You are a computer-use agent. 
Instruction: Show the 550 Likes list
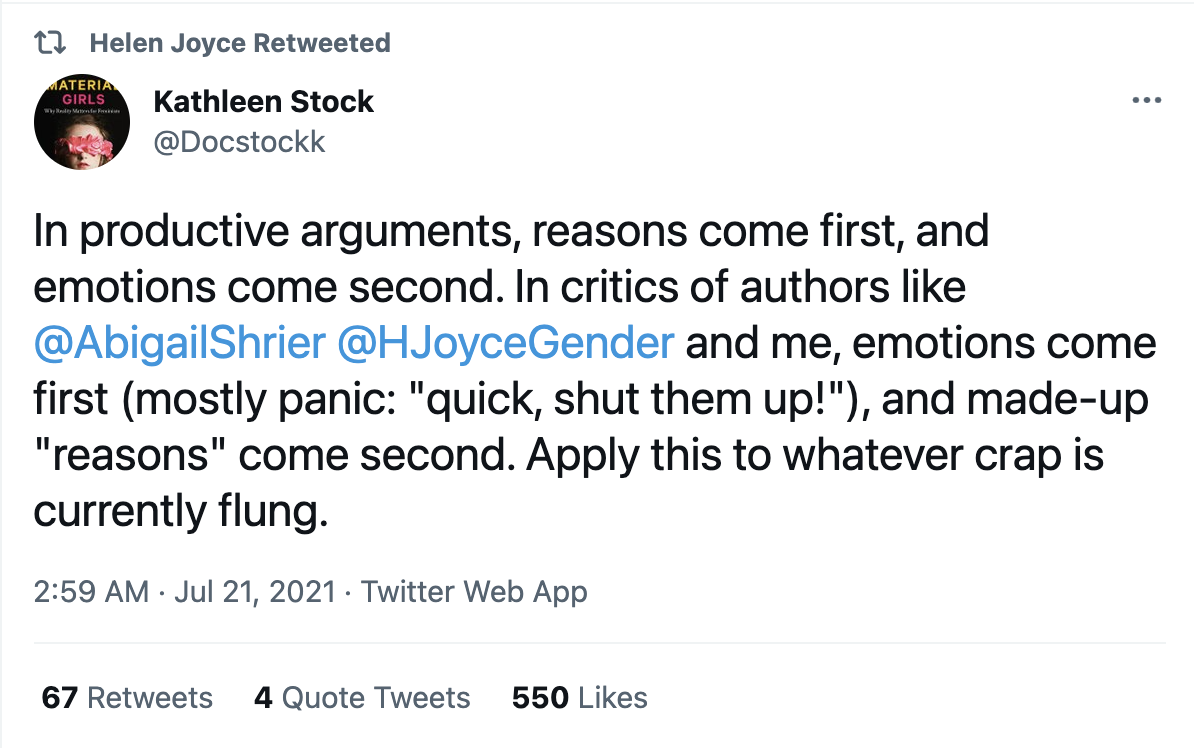(579, 697)
